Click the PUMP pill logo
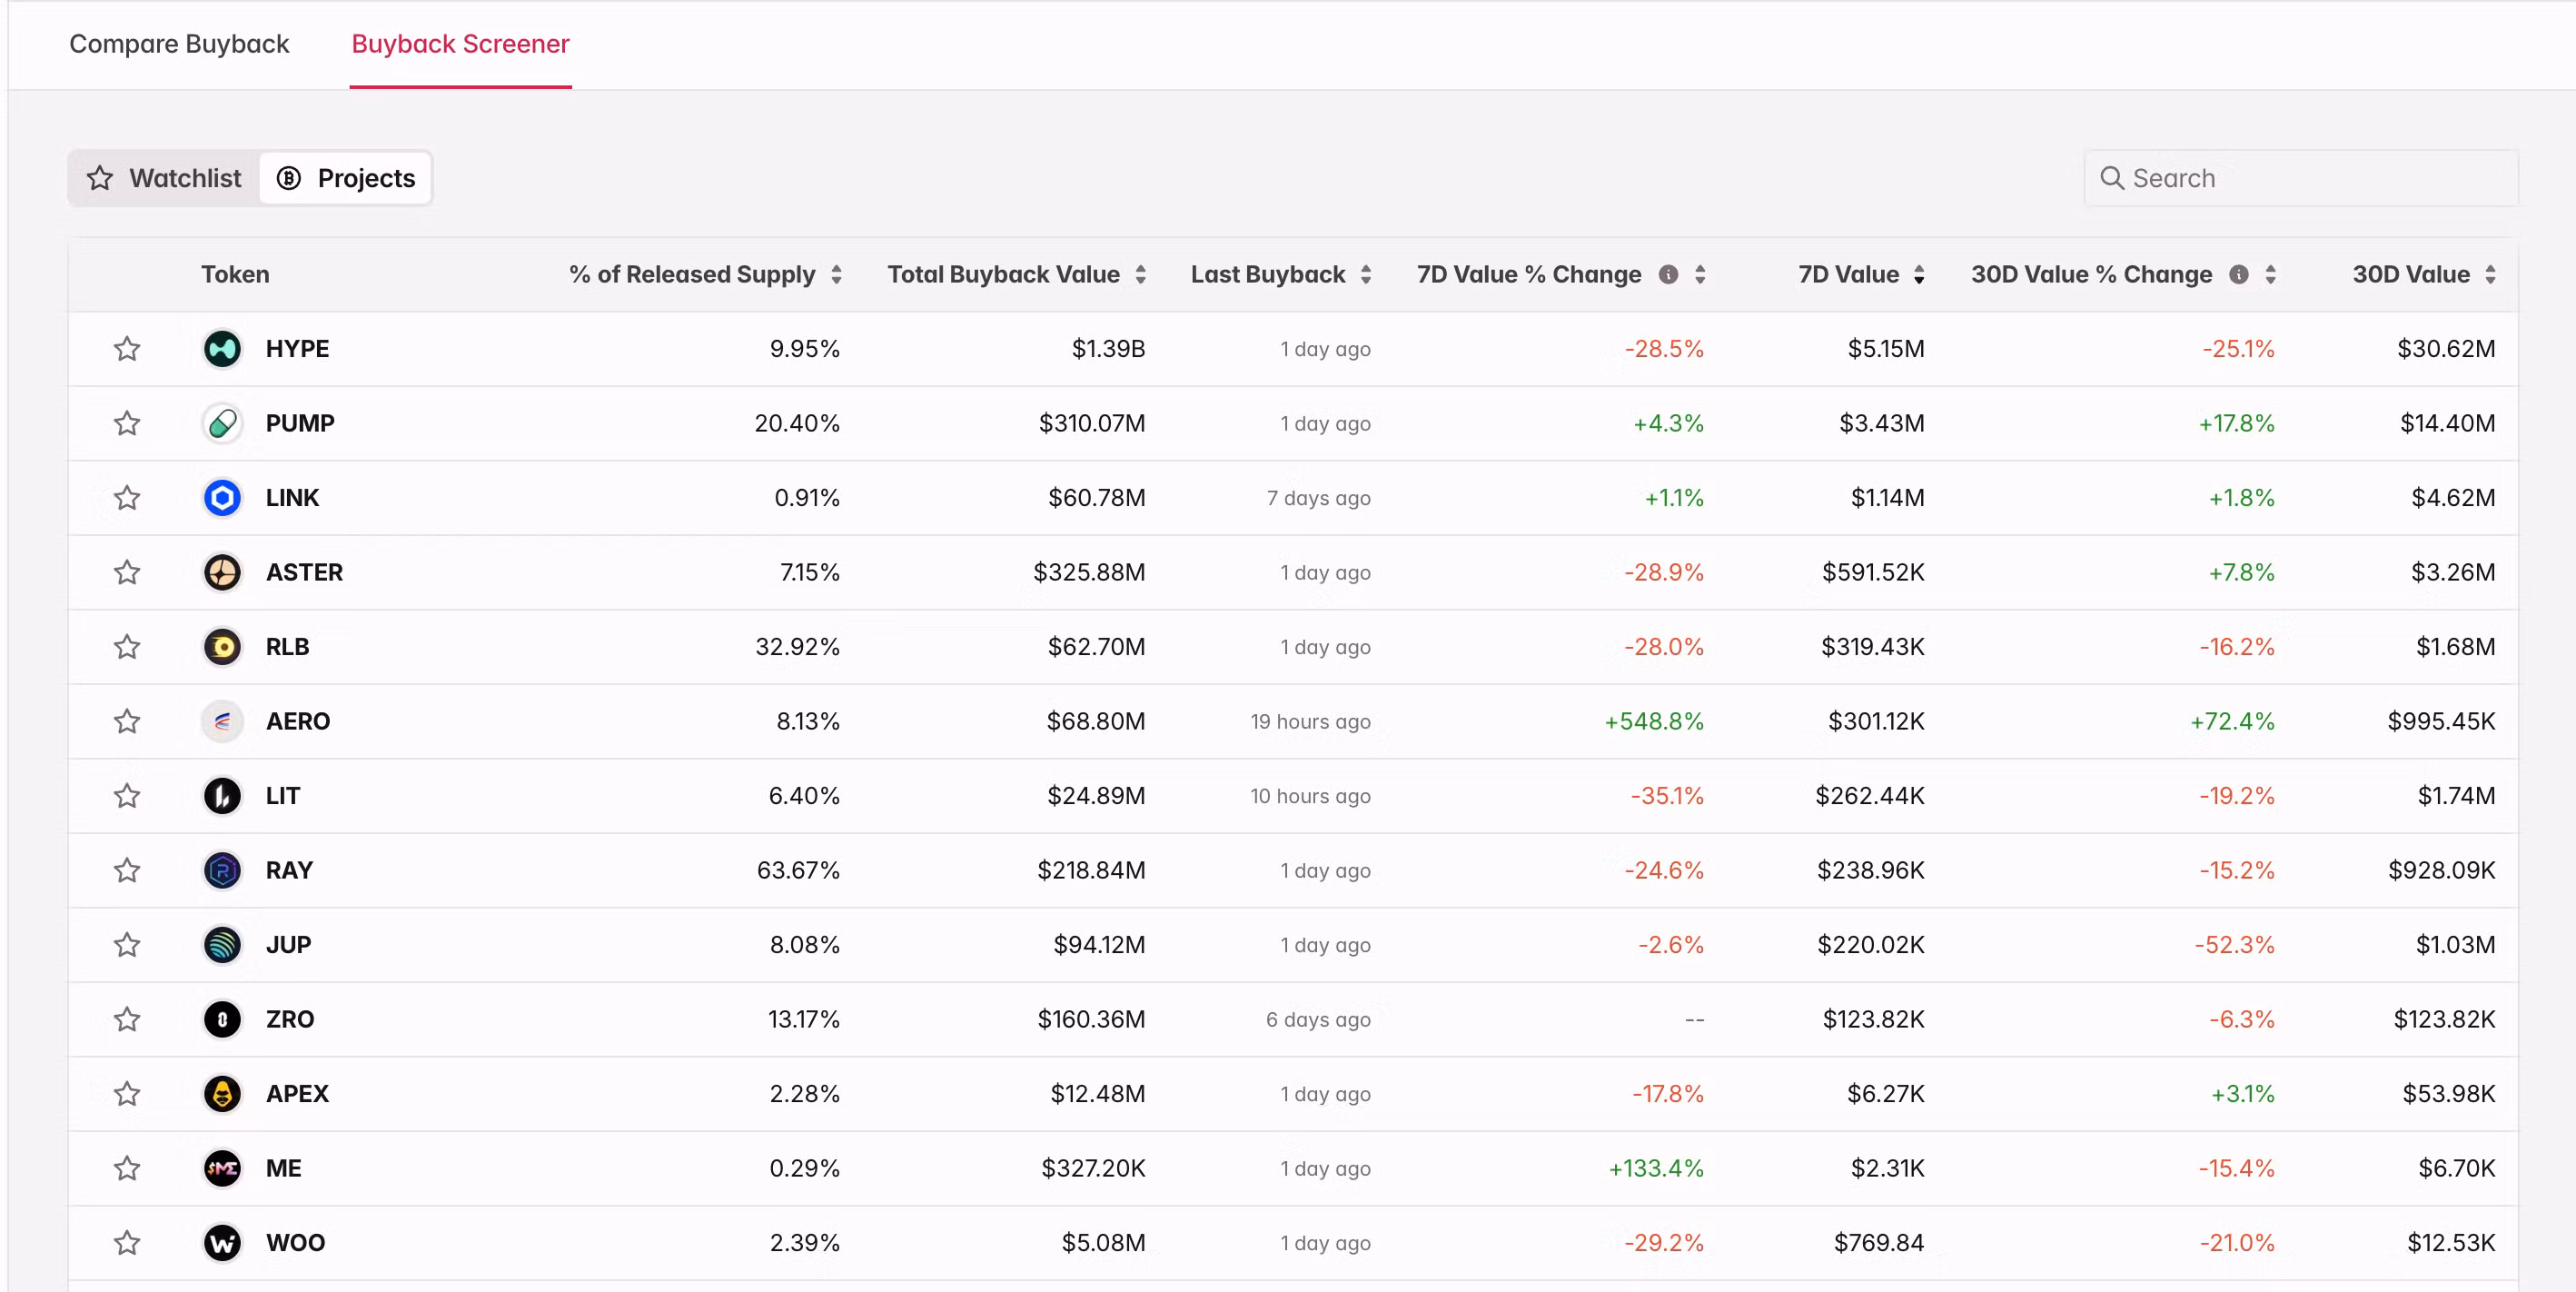This screenshot has height=1292, width=2576. point(222,423)
